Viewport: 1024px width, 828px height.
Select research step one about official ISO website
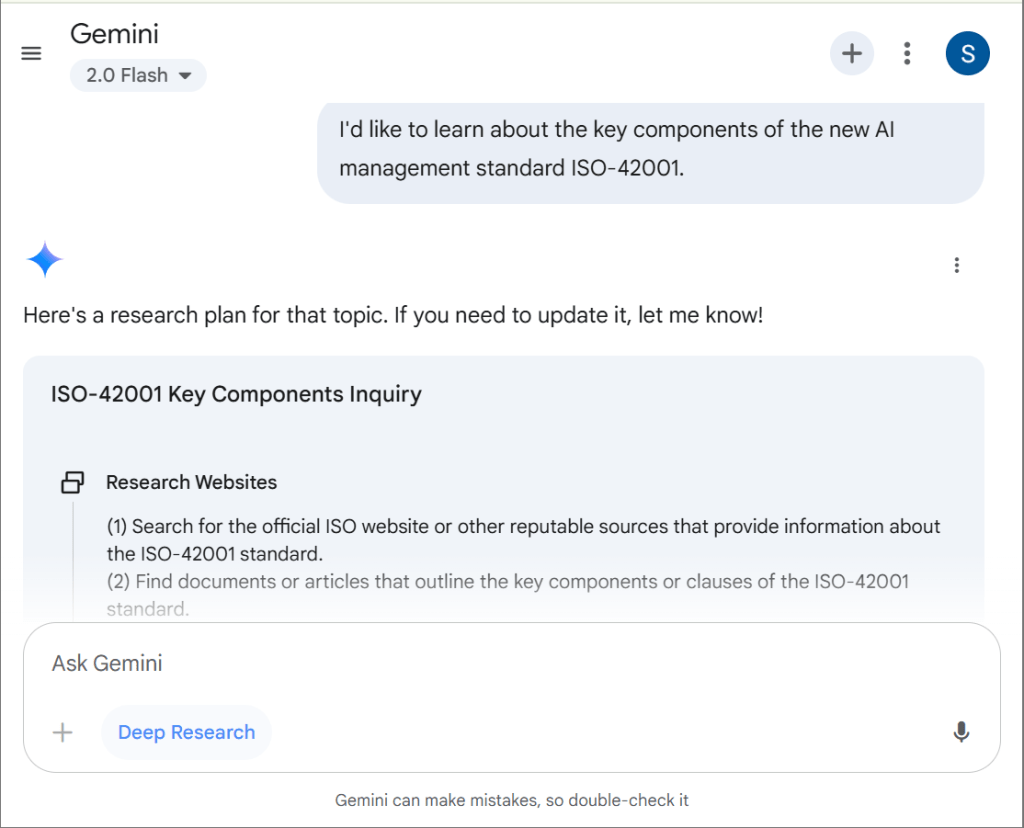click(523, 539)
